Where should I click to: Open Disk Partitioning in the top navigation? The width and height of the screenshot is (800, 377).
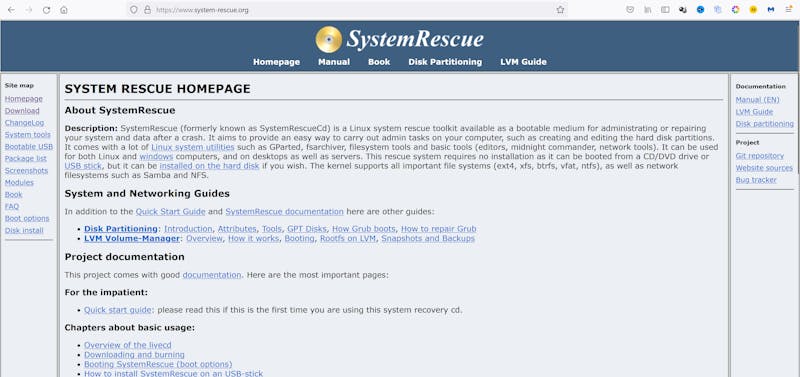point(445,62)
